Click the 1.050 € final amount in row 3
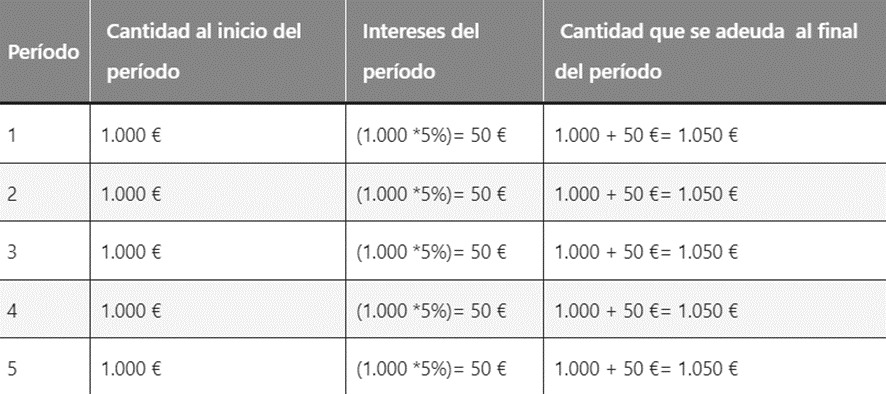Viewport: 886px width, 394px height. click(707, 252)
